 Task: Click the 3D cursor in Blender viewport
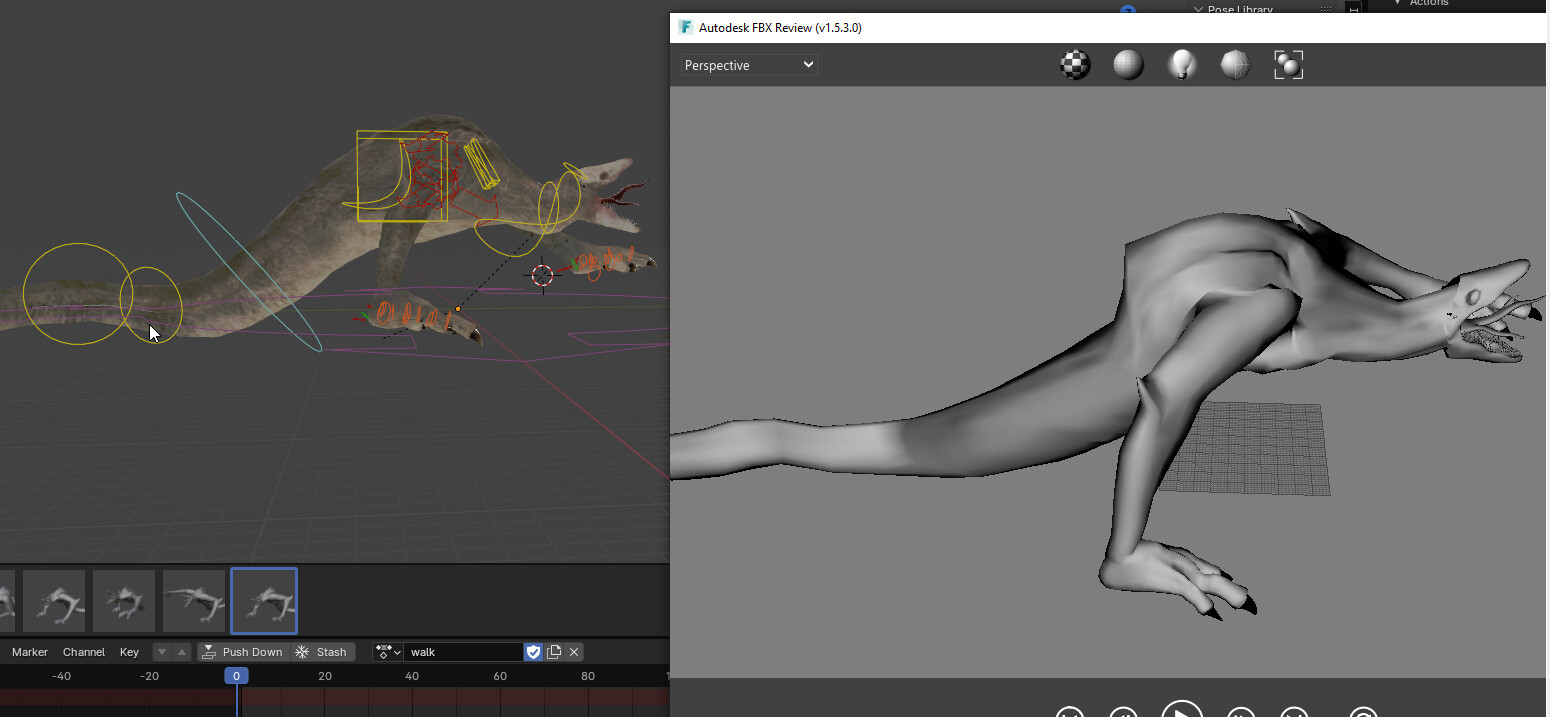click(x=542, y=275)
